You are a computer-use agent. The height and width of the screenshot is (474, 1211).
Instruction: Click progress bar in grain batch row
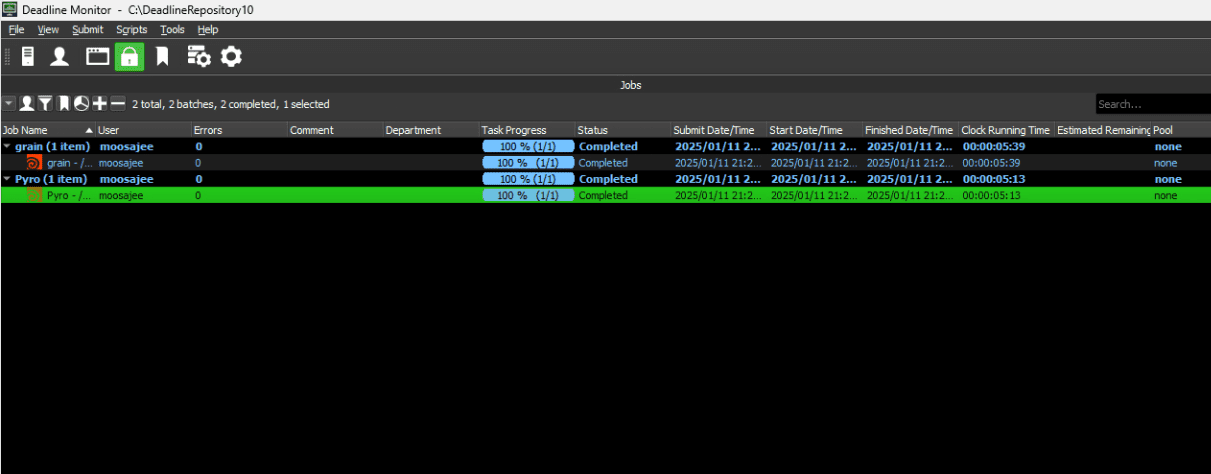point(528,147)
